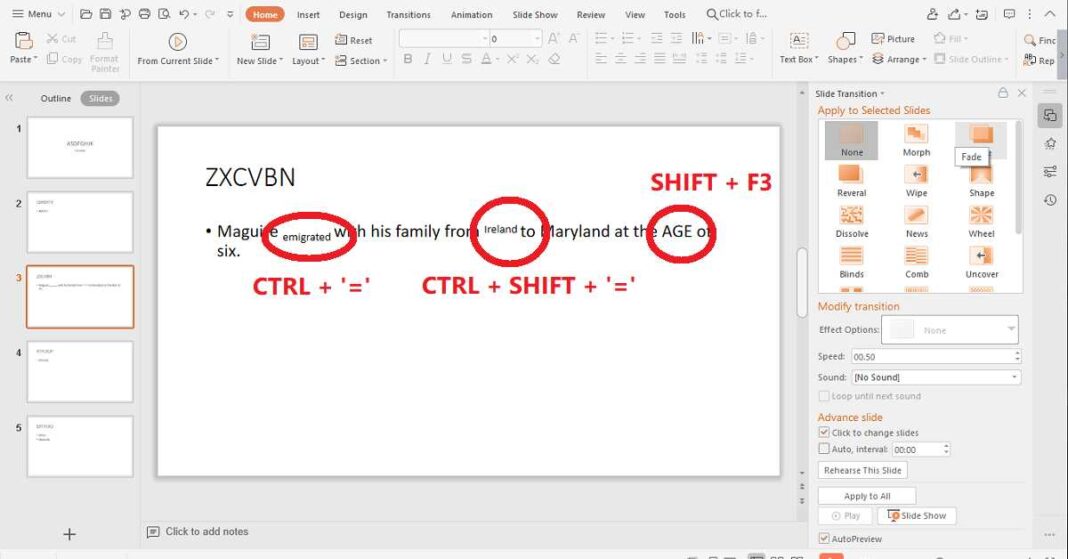The width and height of the screenshot is (1068, 559).
Task: Apply superscript formatting icon
Action: tap(513, 59)
